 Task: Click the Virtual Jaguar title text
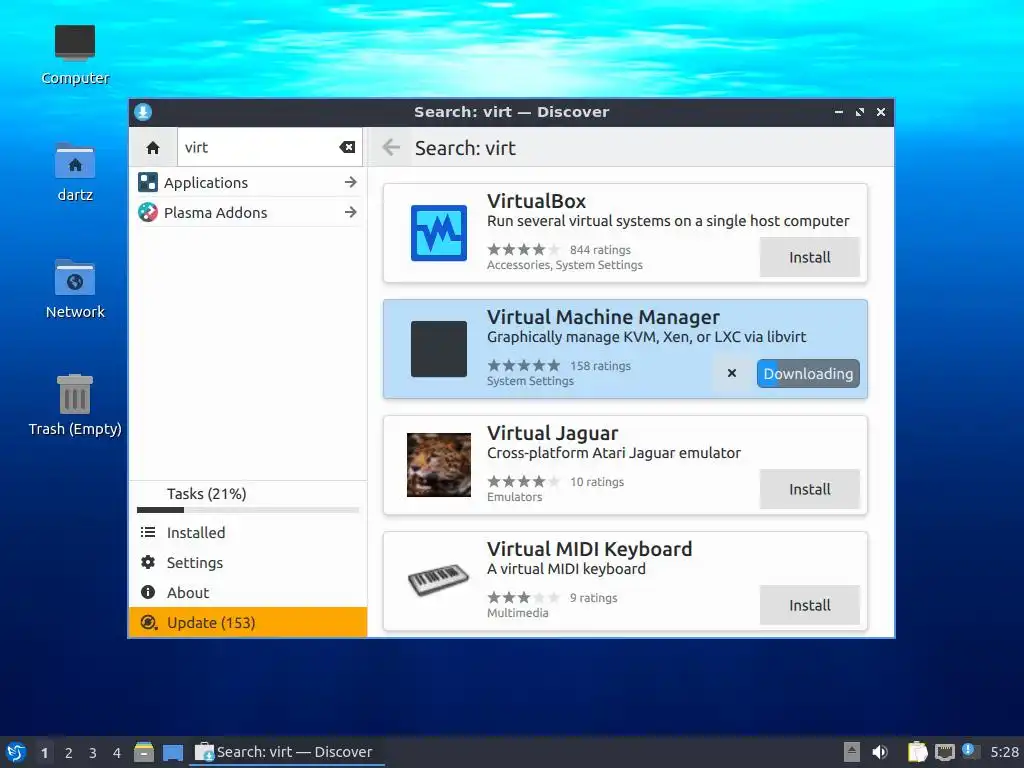point(552,433)
